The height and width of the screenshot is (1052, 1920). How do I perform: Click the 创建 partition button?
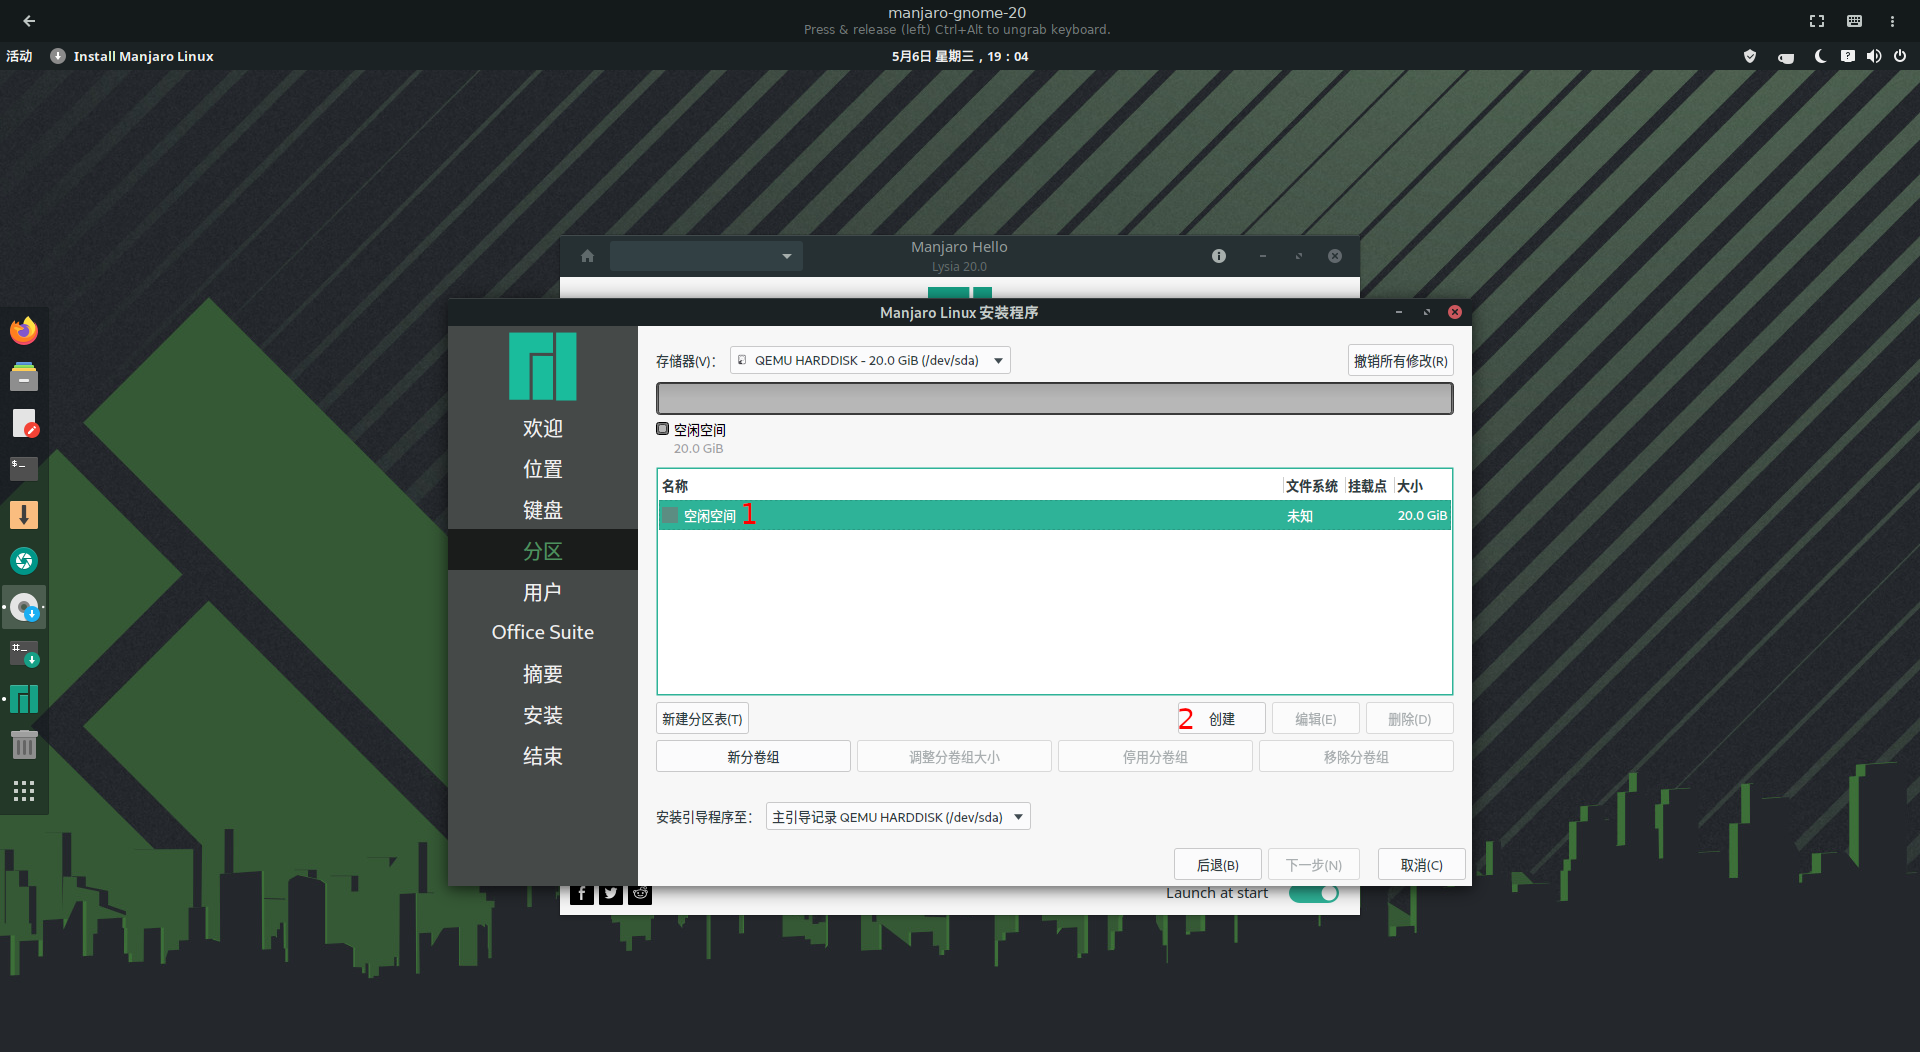[x=1222, y=719]
